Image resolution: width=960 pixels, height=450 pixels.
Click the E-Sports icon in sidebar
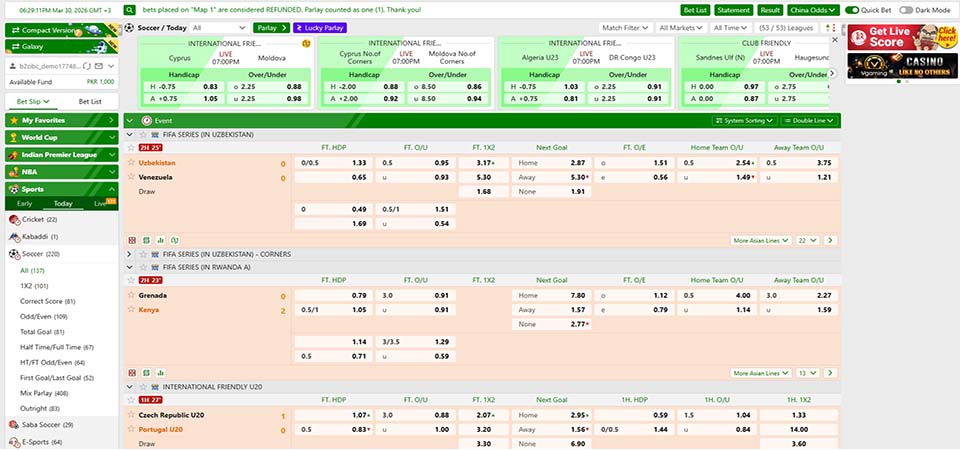coord(14,441)
